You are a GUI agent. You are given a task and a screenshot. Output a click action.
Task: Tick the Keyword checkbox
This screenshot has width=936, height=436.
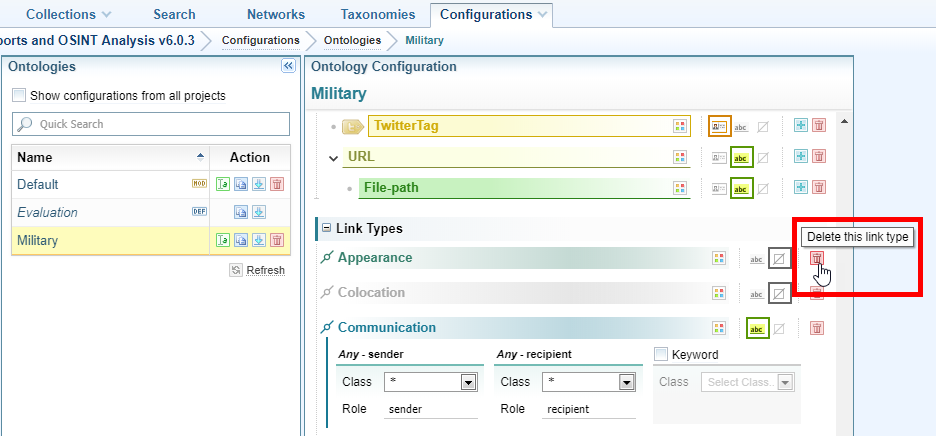(x=660, y=354)
